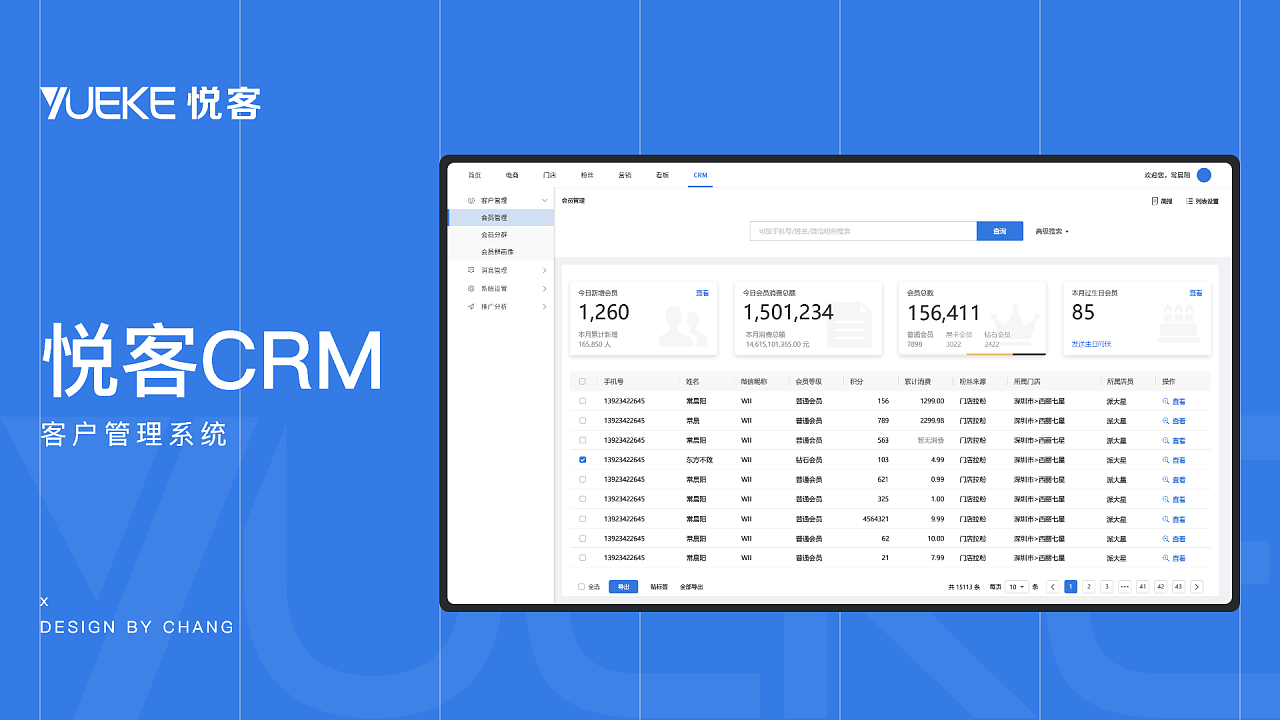Switch to the 看板 top tab
Screen dimensions: 1280x720
coord(662,175)
